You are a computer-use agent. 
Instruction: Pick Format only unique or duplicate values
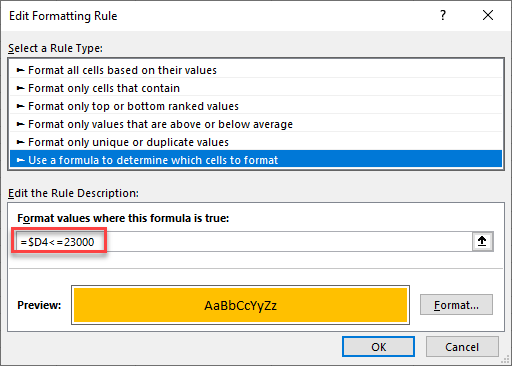[256, 142]
